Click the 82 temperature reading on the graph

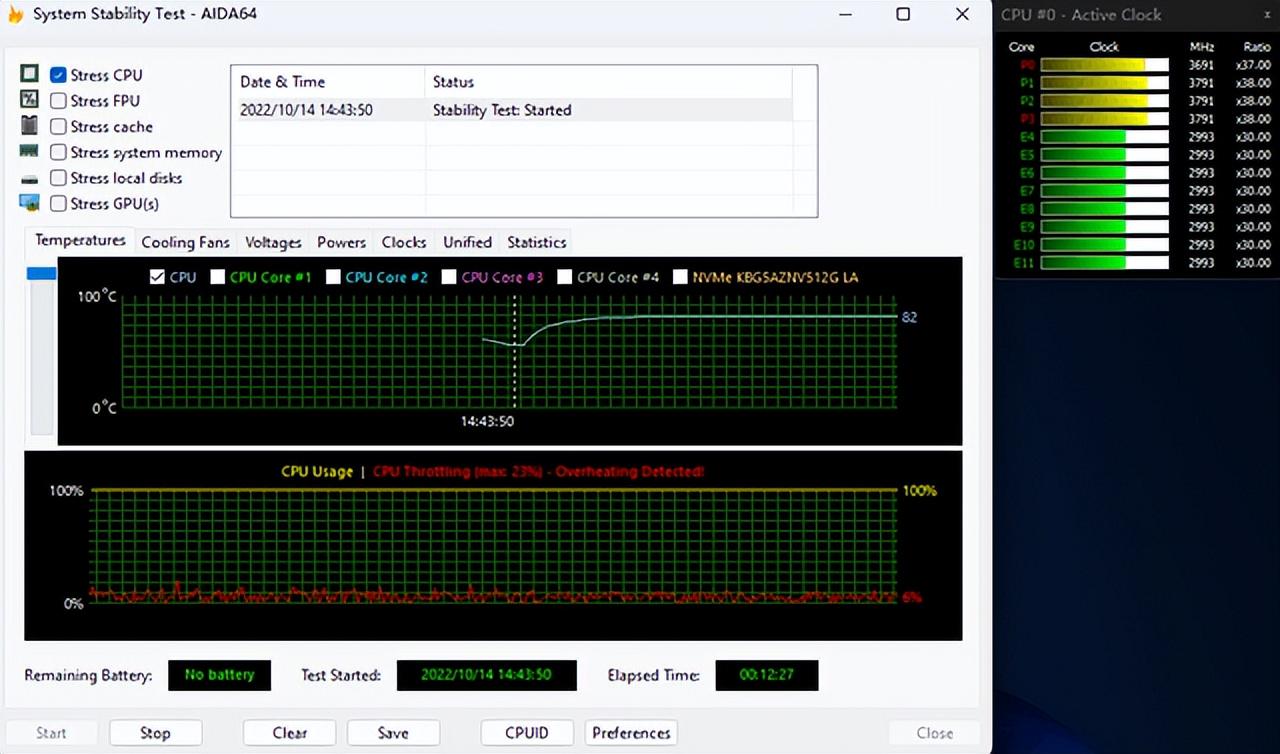pos(909,317)
